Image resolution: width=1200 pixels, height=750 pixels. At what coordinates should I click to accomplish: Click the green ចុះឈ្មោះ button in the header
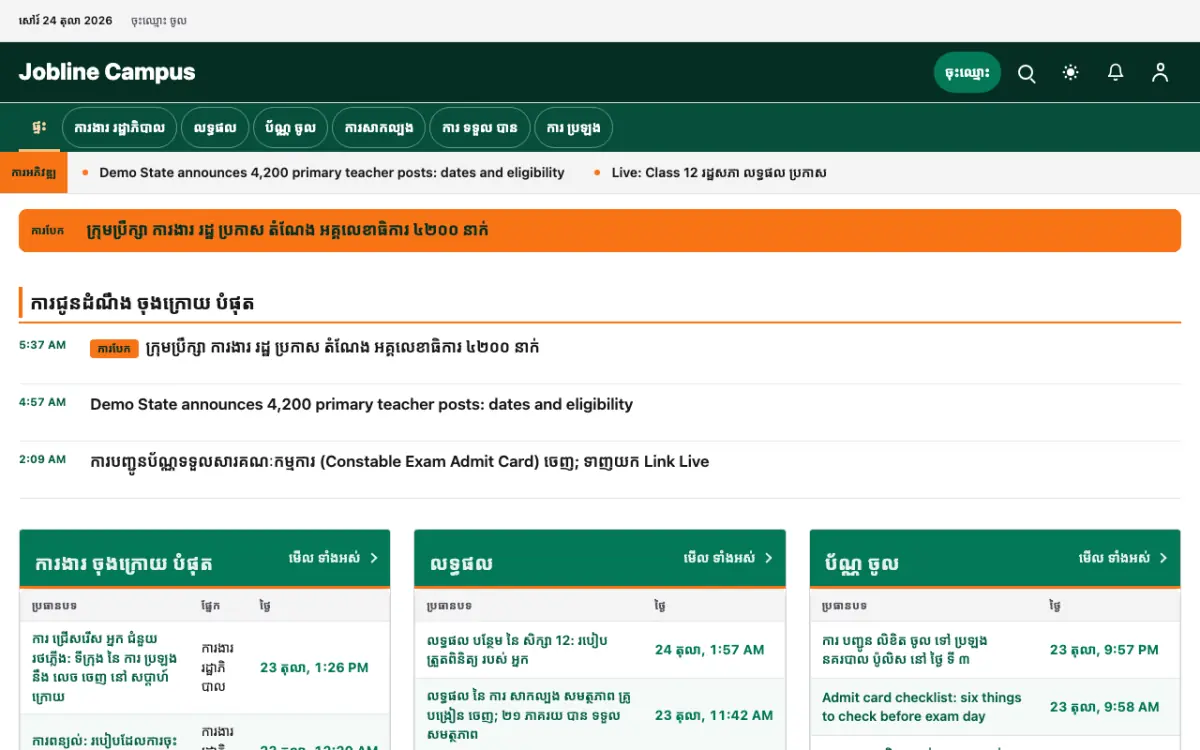click(967, 73)
